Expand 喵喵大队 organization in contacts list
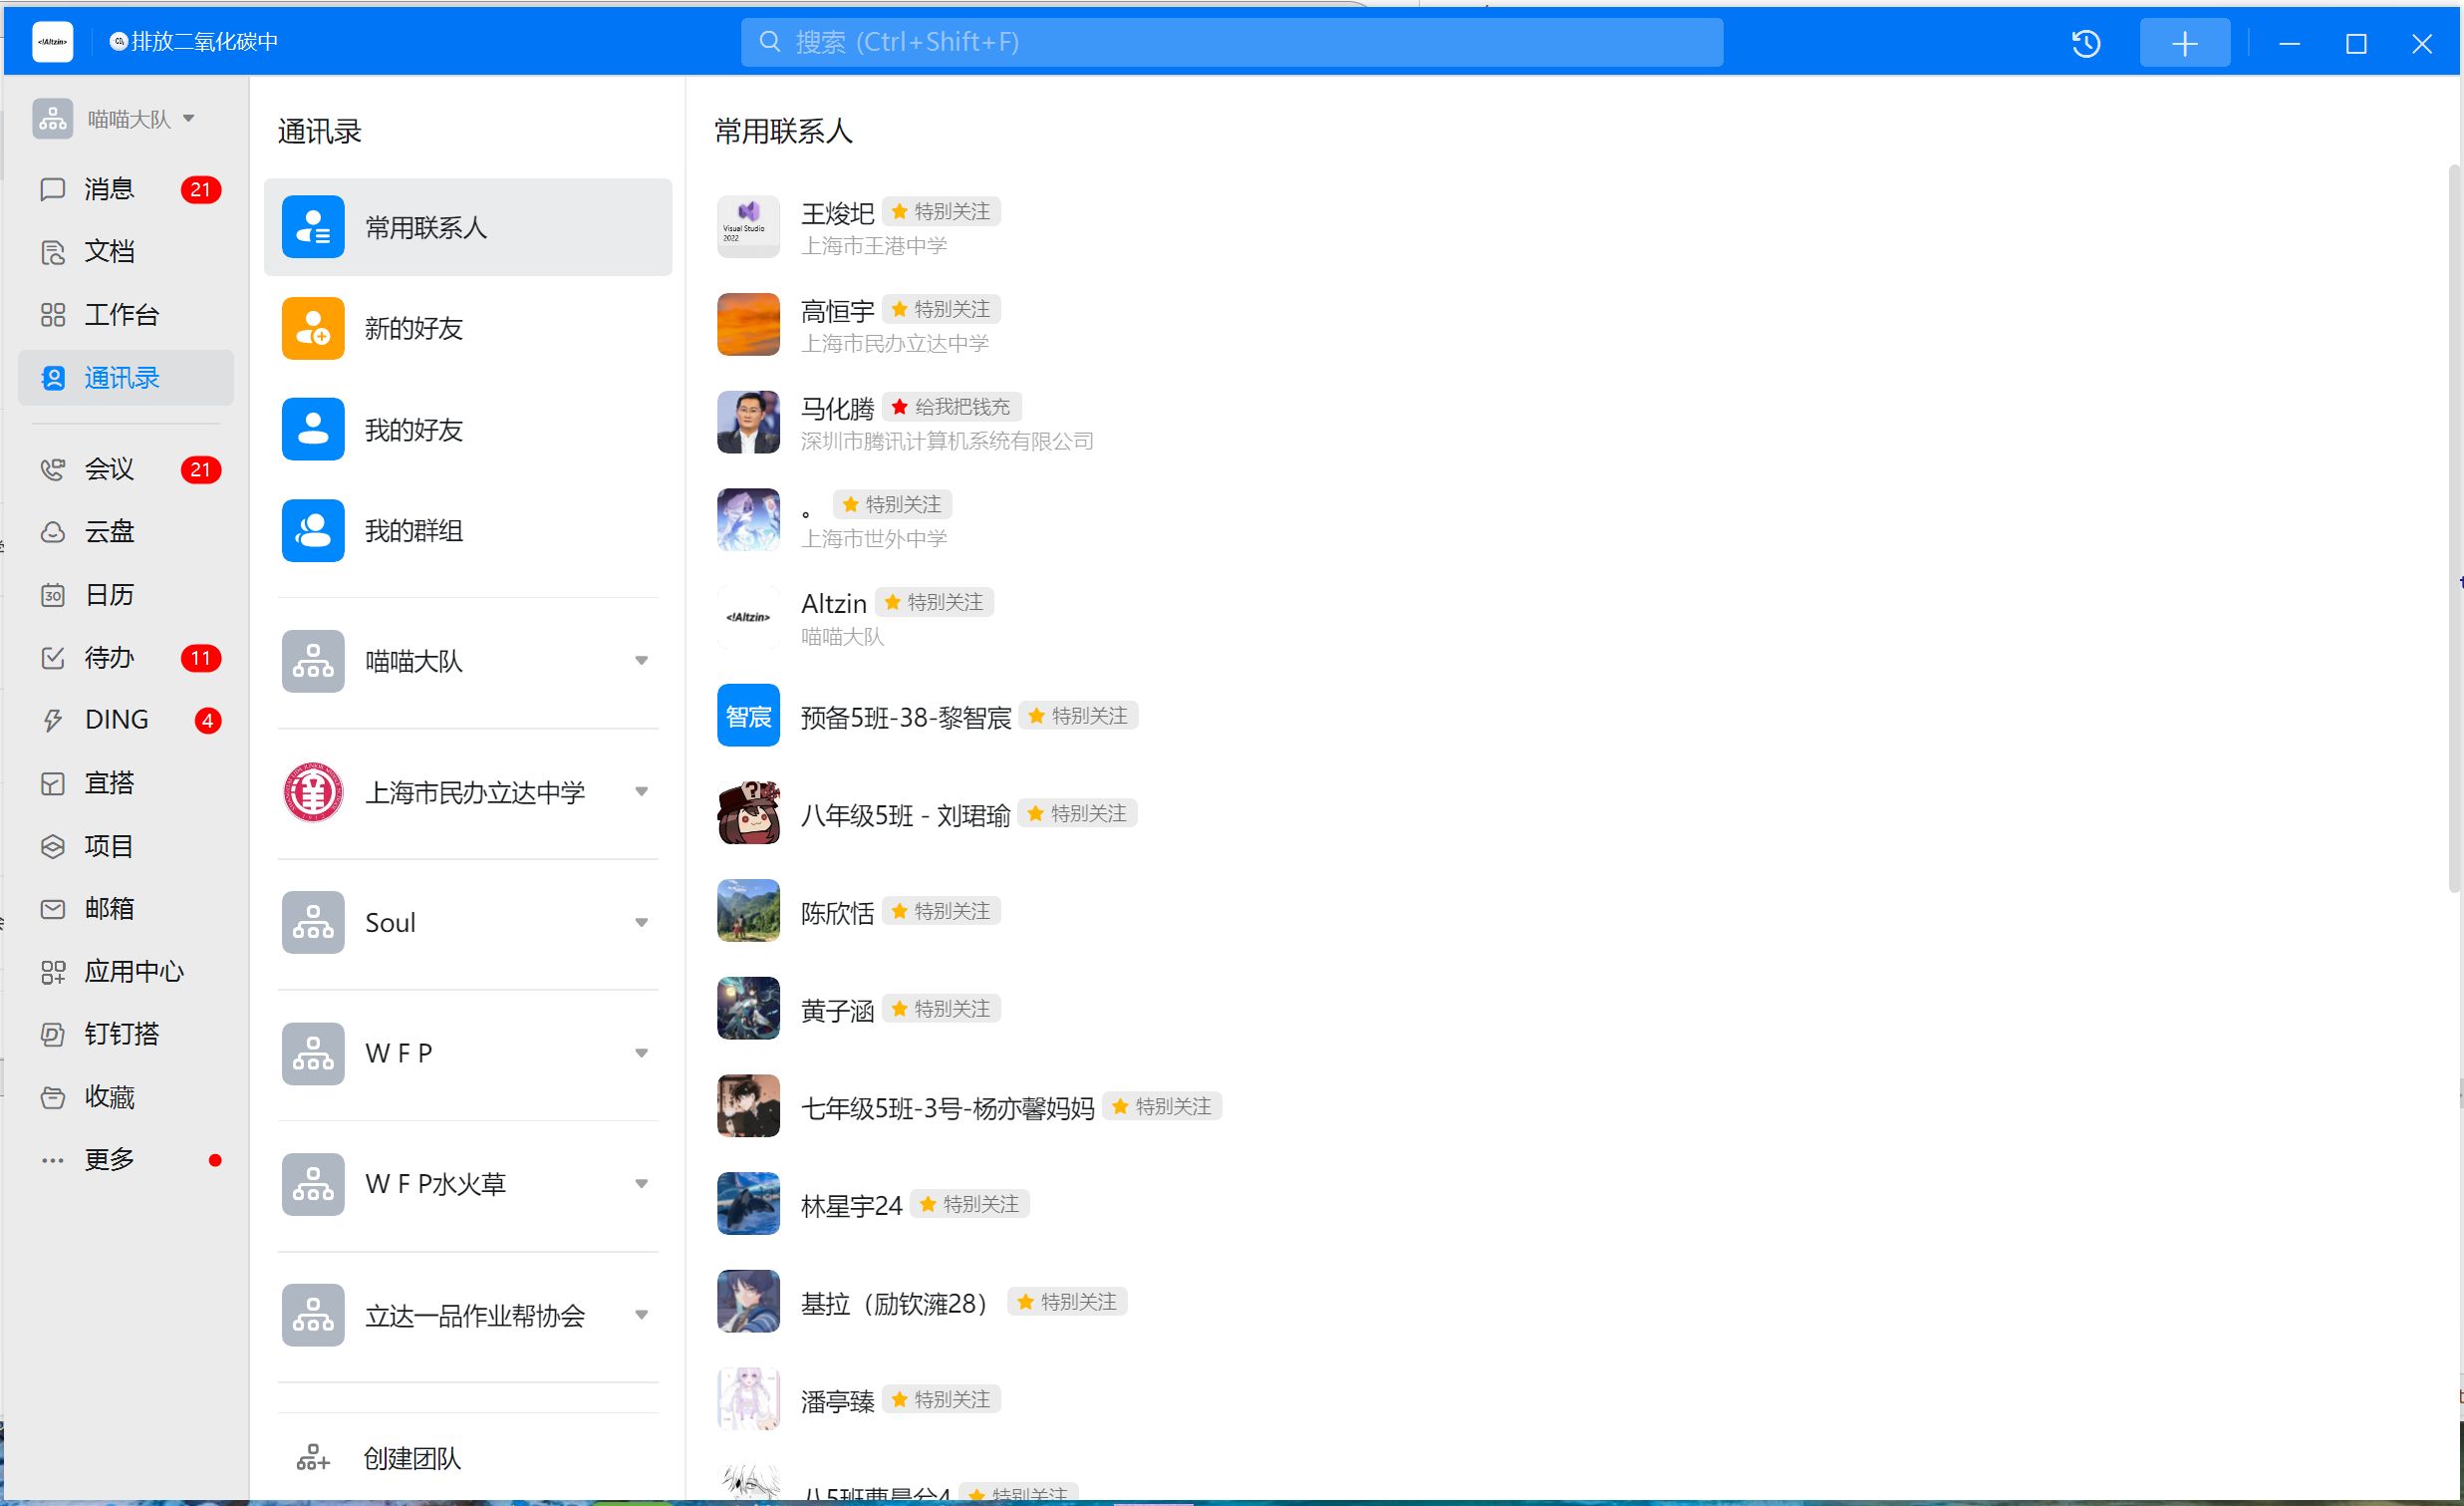Screen dimensions: 2464x1506 [641, 660]
